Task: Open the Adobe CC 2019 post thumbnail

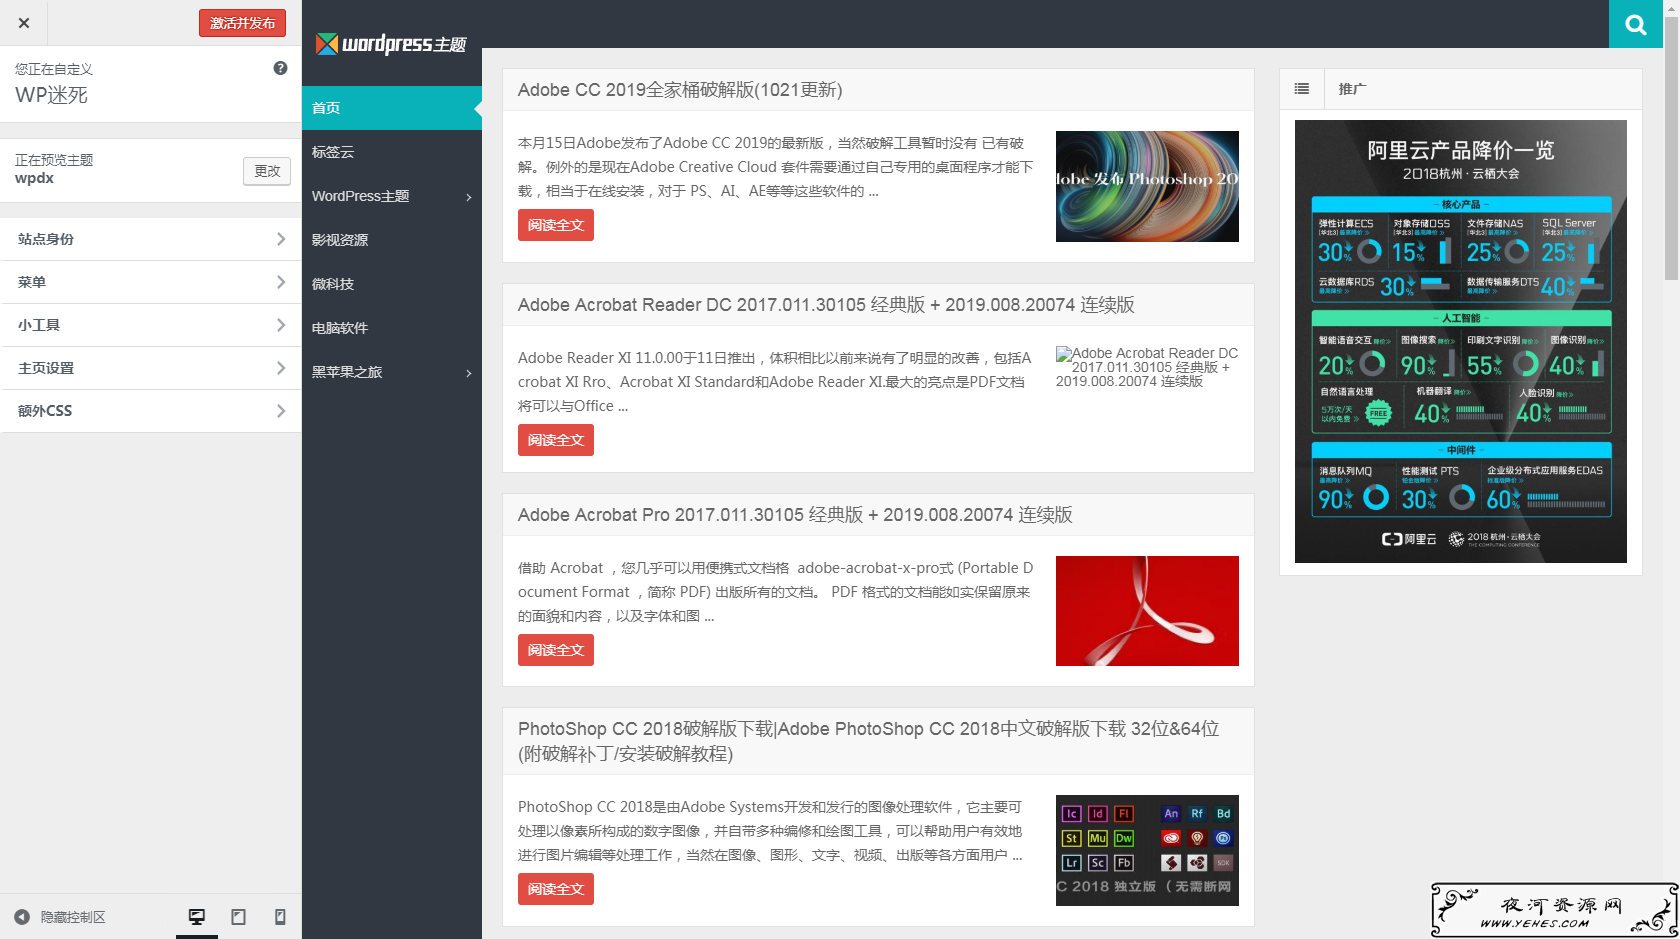Action: click(x=1147, y=186)
